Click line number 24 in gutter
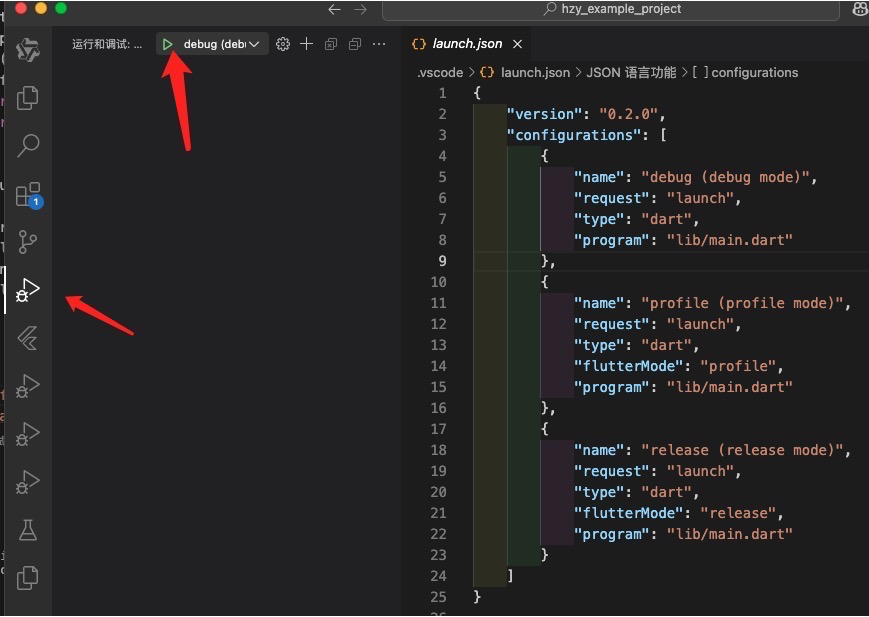 (x=438, y=576)
